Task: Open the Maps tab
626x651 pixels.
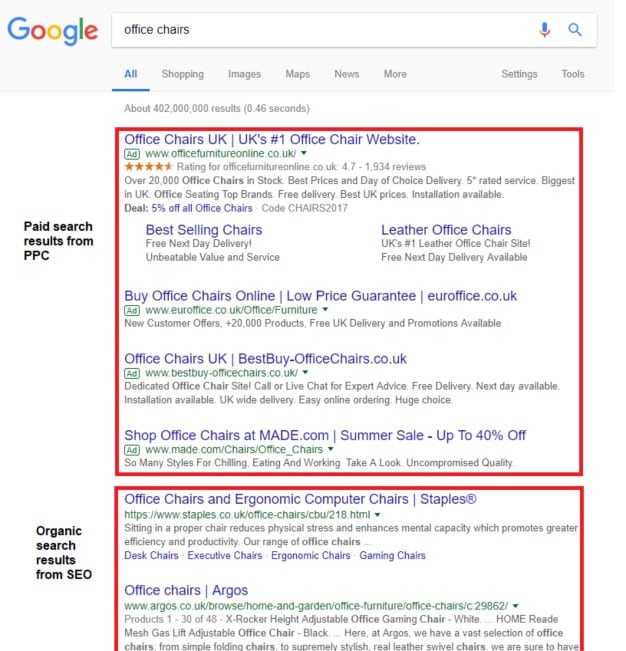Action: click(x=298, y=74)
